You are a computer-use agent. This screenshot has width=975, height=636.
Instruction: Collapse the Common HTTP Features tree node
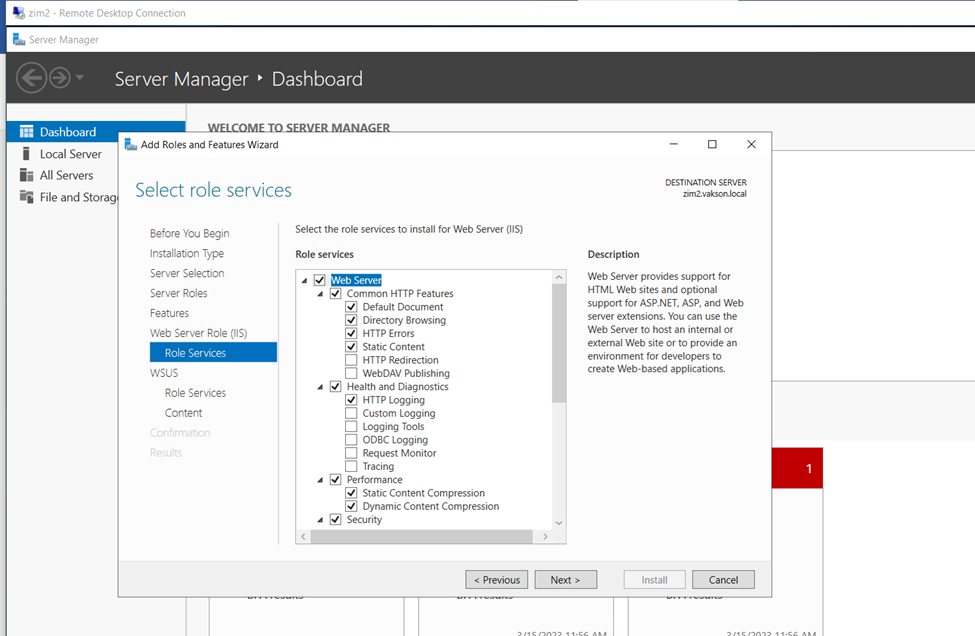(x=320, y=294)
